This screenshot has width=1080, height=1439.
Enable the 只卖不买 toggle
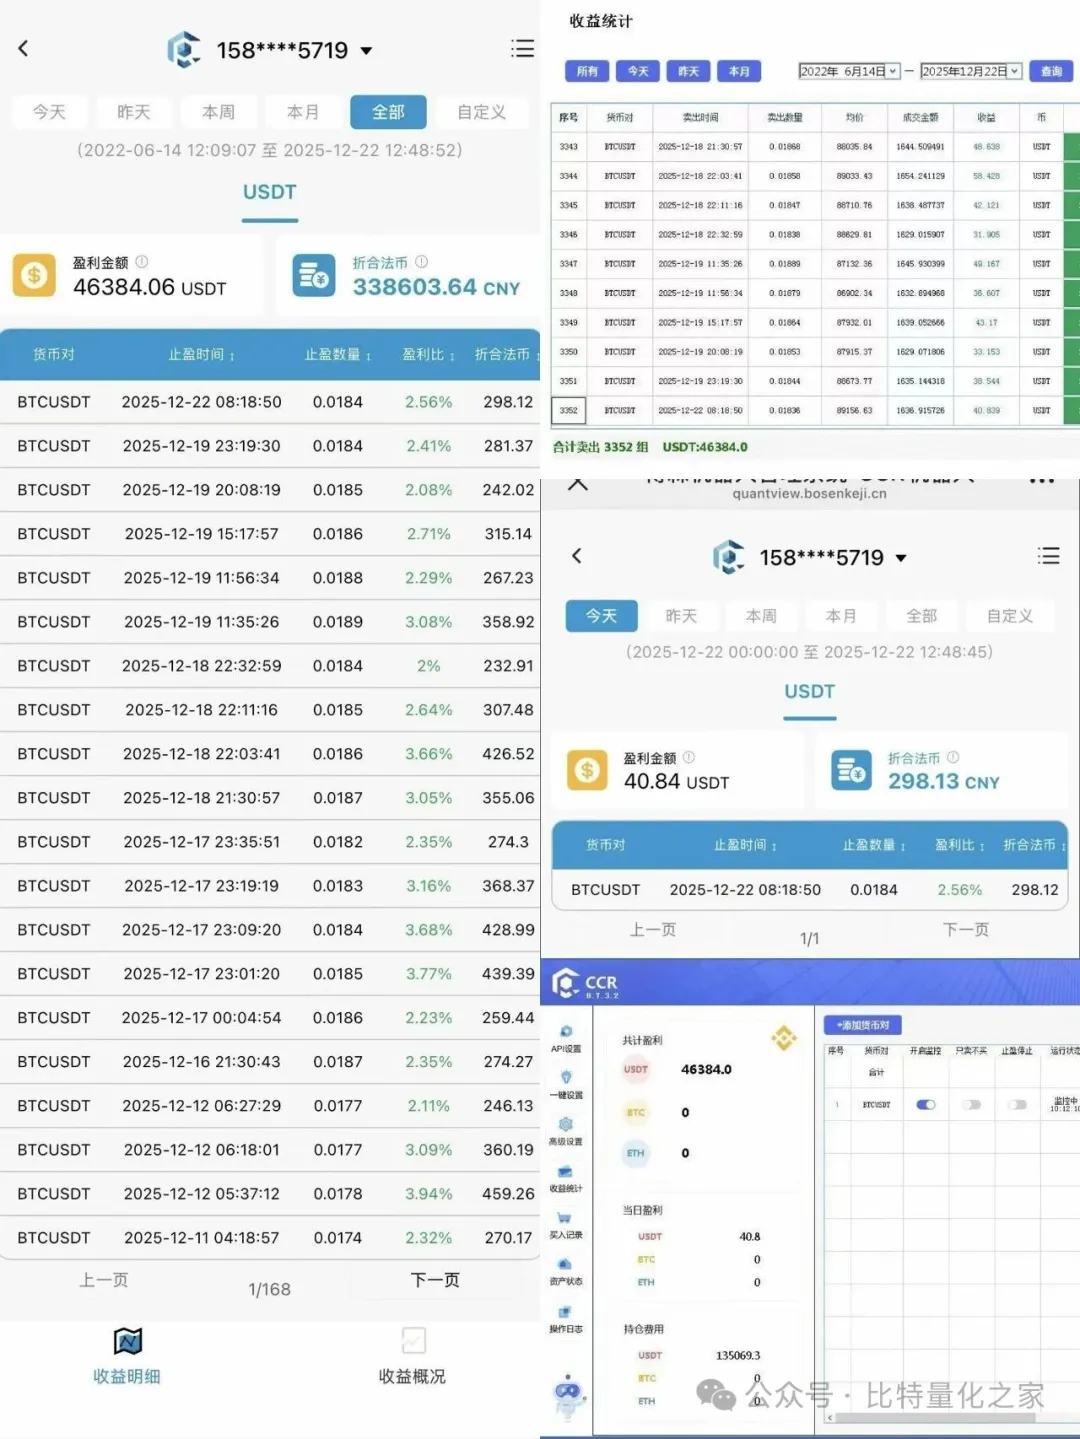(x=970, y=1104)
